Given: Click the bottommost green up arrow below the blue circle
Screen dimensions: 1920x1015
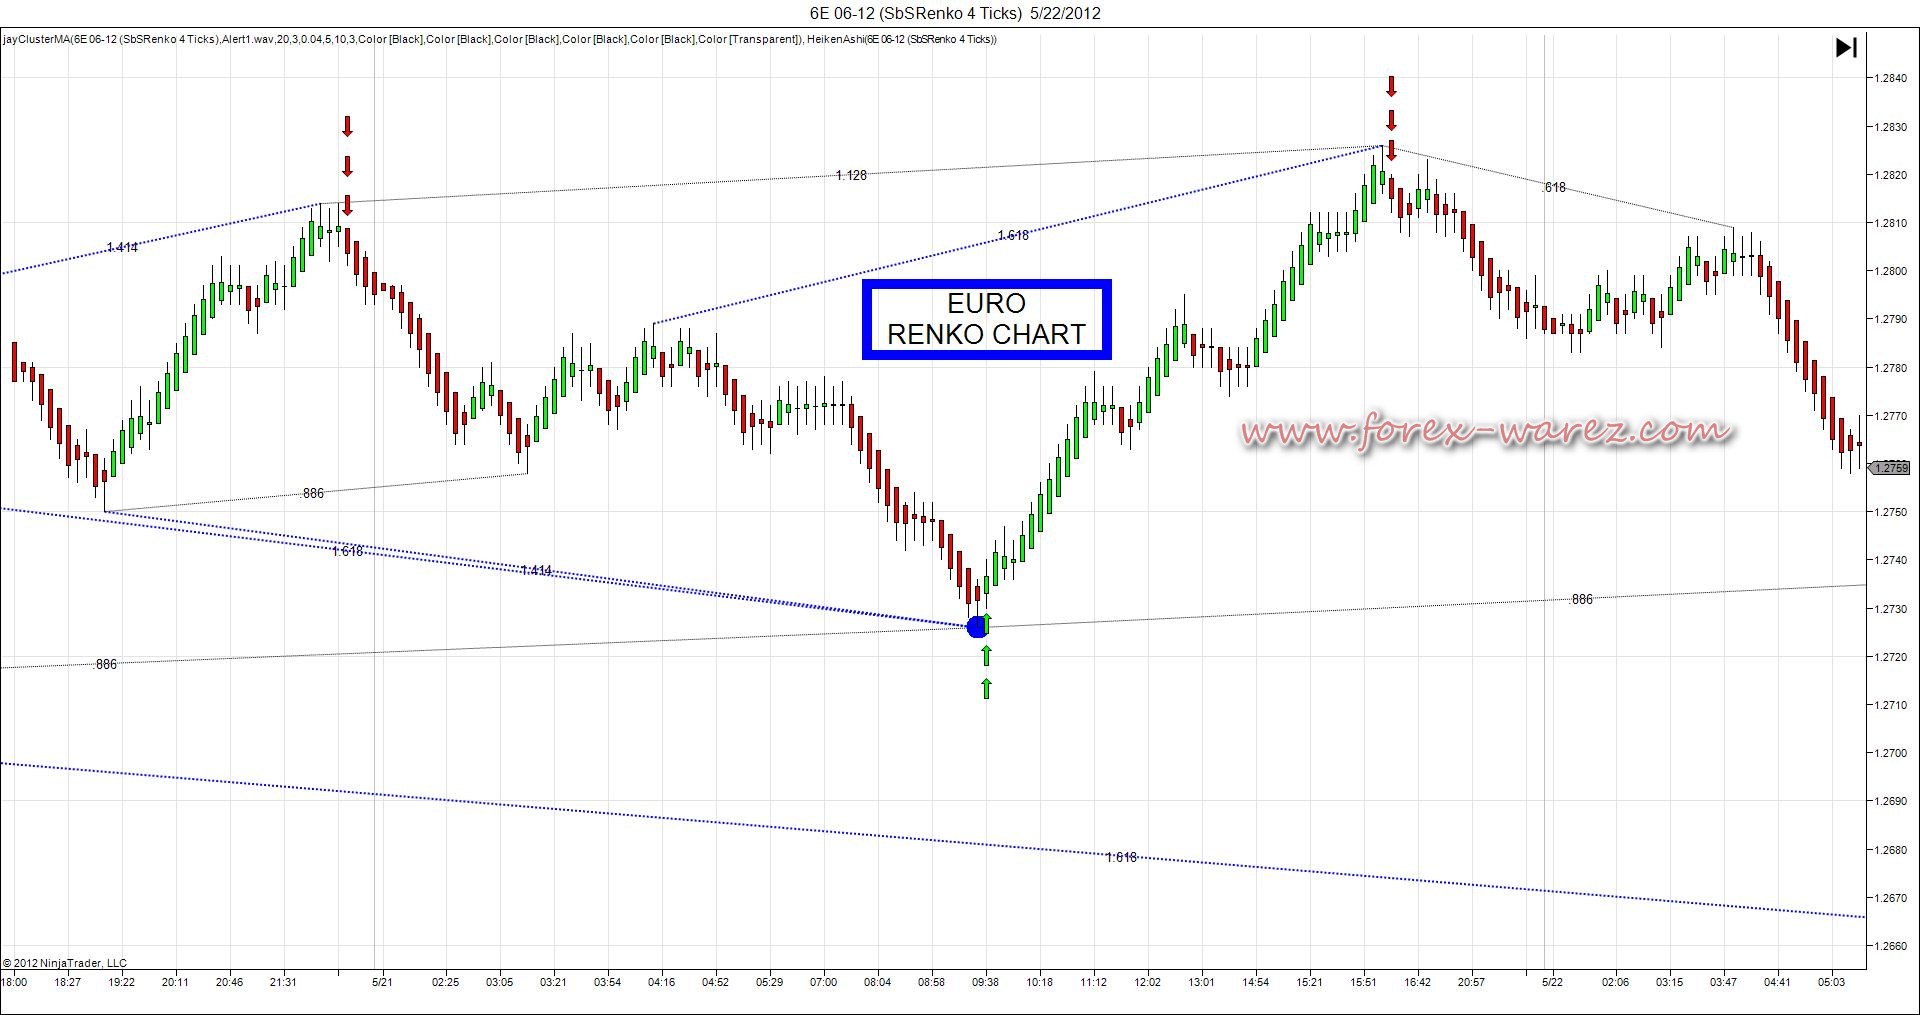Looking at the screenshot, I should [986, 688].
